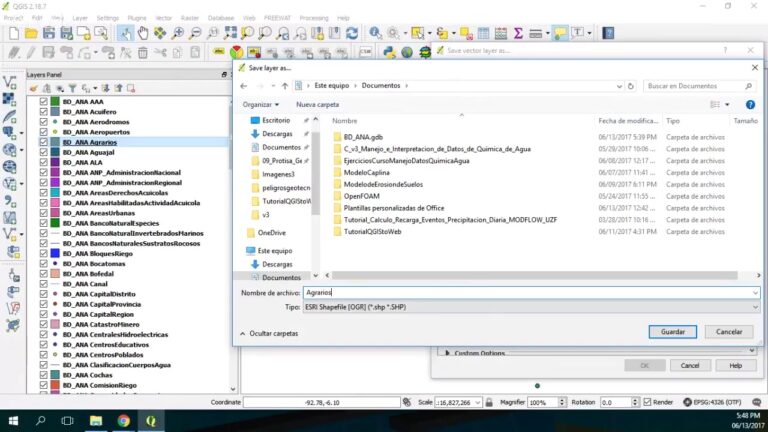Open the Organizar dropdown menu
The width and height of the screenshot is (768, 432).
pos(261,105)
